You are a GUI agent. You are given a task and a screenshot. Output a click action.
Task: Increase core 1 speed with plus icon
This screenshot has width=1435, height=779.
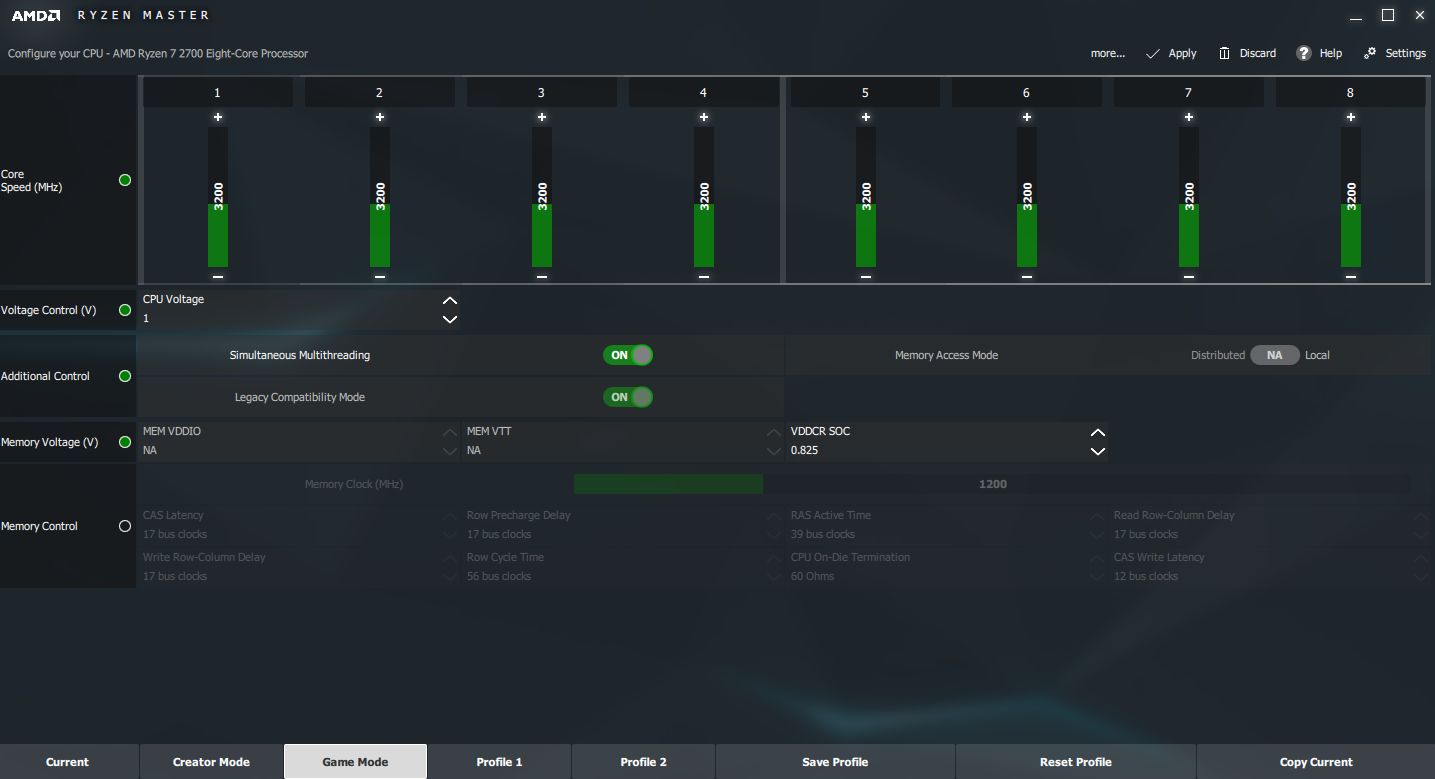click(218, 117)
